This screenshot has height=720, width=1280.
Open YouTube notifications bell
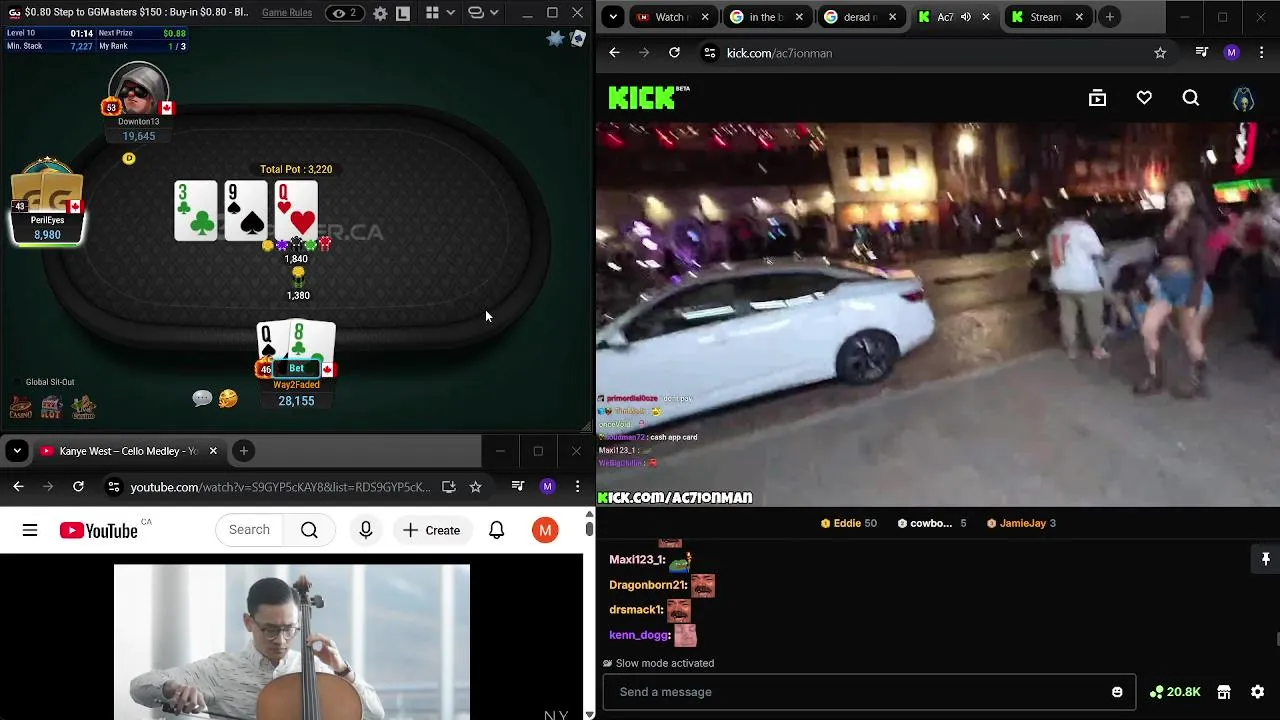click(496, 530)
